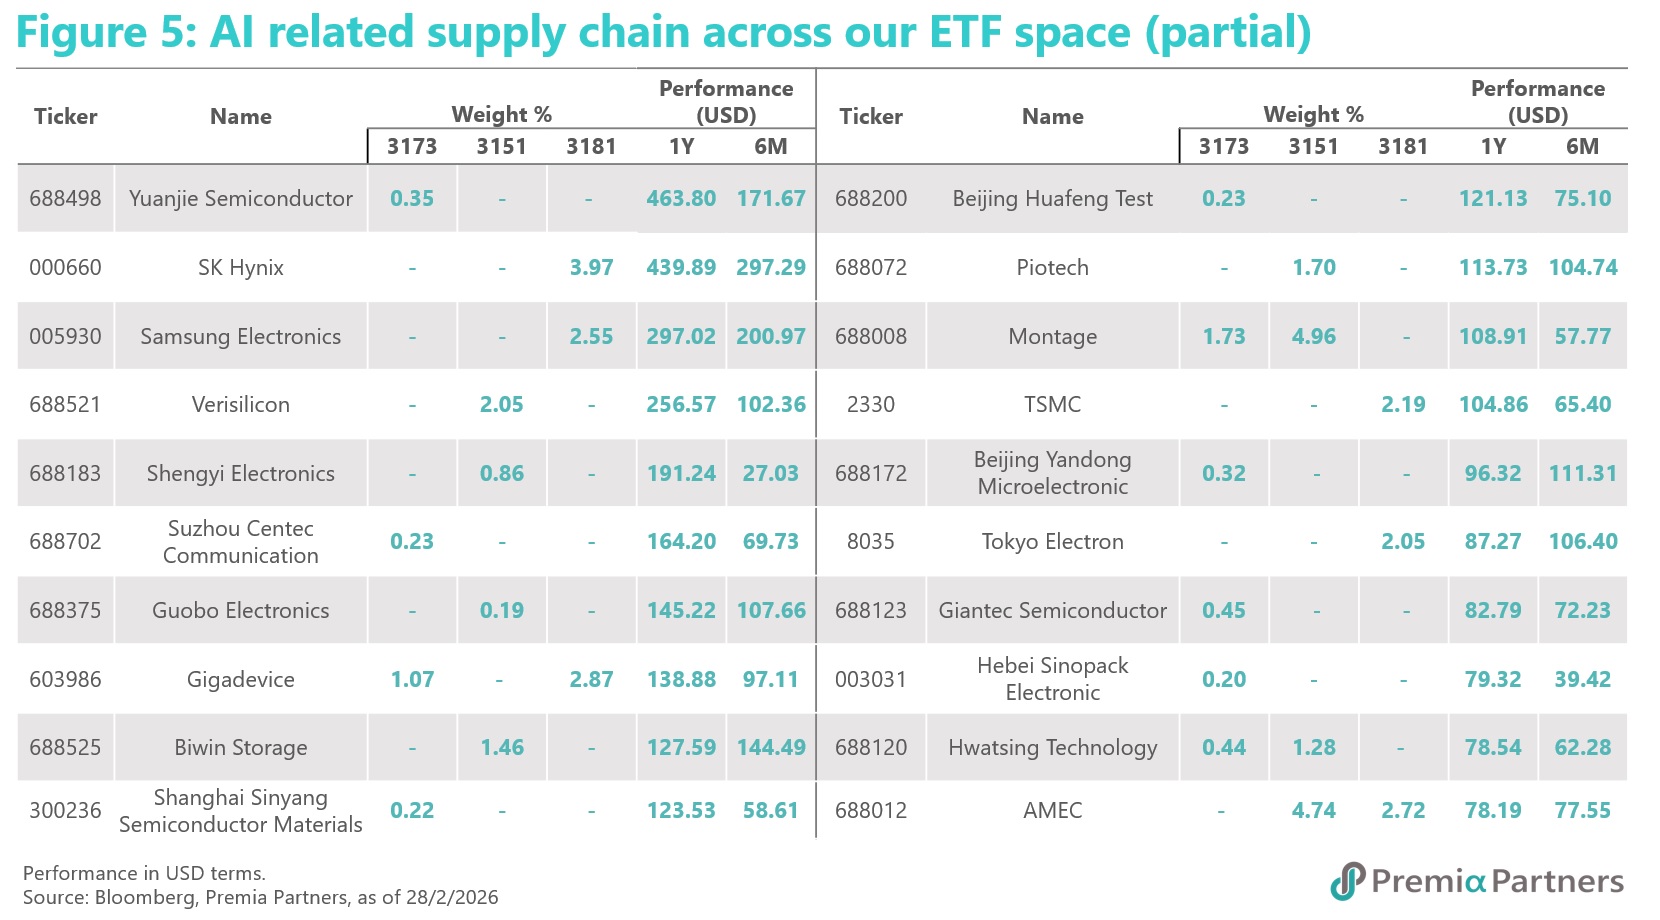Select ticker 2330 in right table

point(871,405)
